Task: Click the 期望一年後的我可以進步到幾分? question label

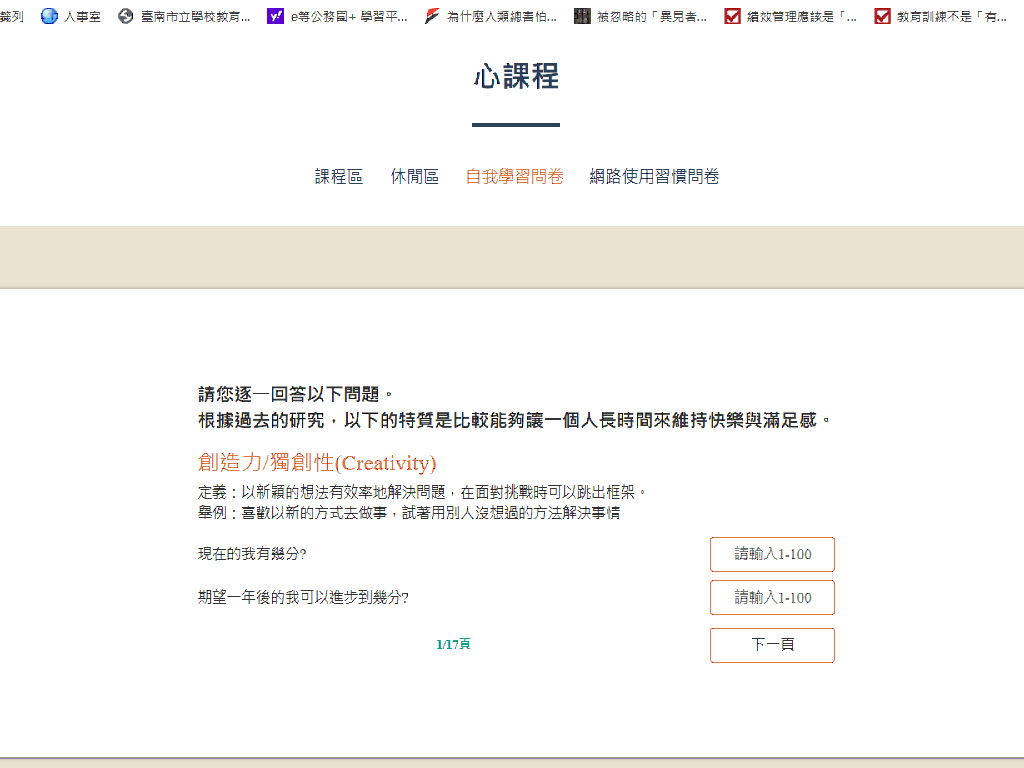Action: coord(303,598)
